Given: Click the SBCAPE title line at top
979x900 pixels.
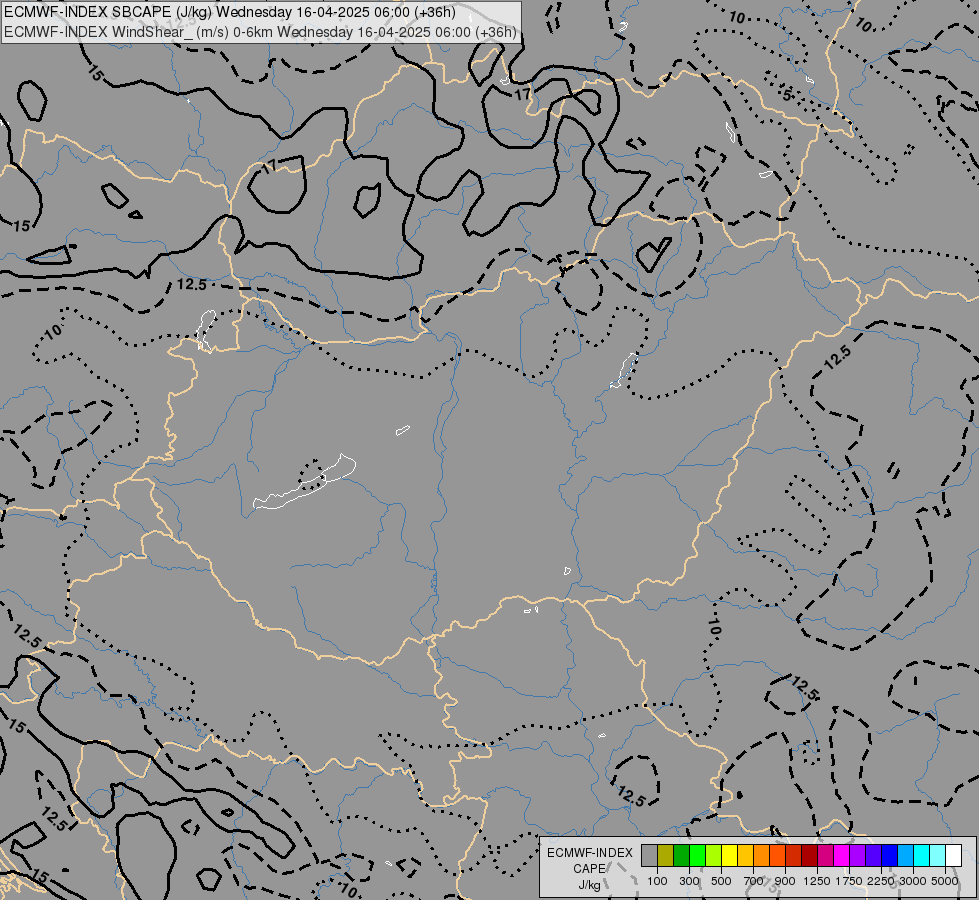Looking at the screenshot, I should click(230, 12).
